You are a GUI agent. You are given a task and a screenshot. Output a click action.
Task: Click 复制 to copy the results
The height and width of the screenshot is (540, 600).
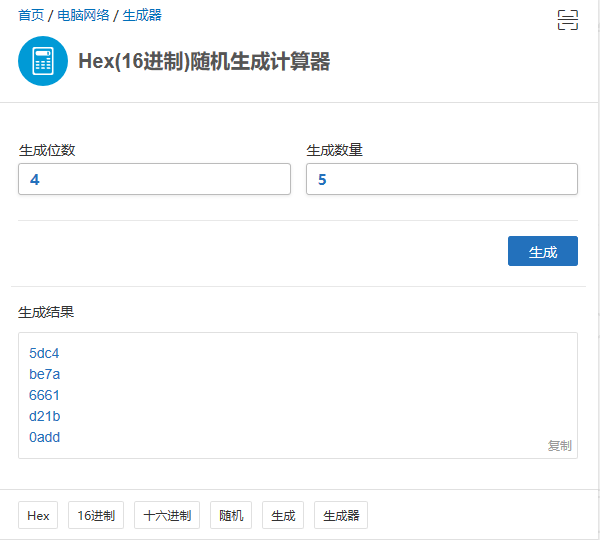[560, 445]
